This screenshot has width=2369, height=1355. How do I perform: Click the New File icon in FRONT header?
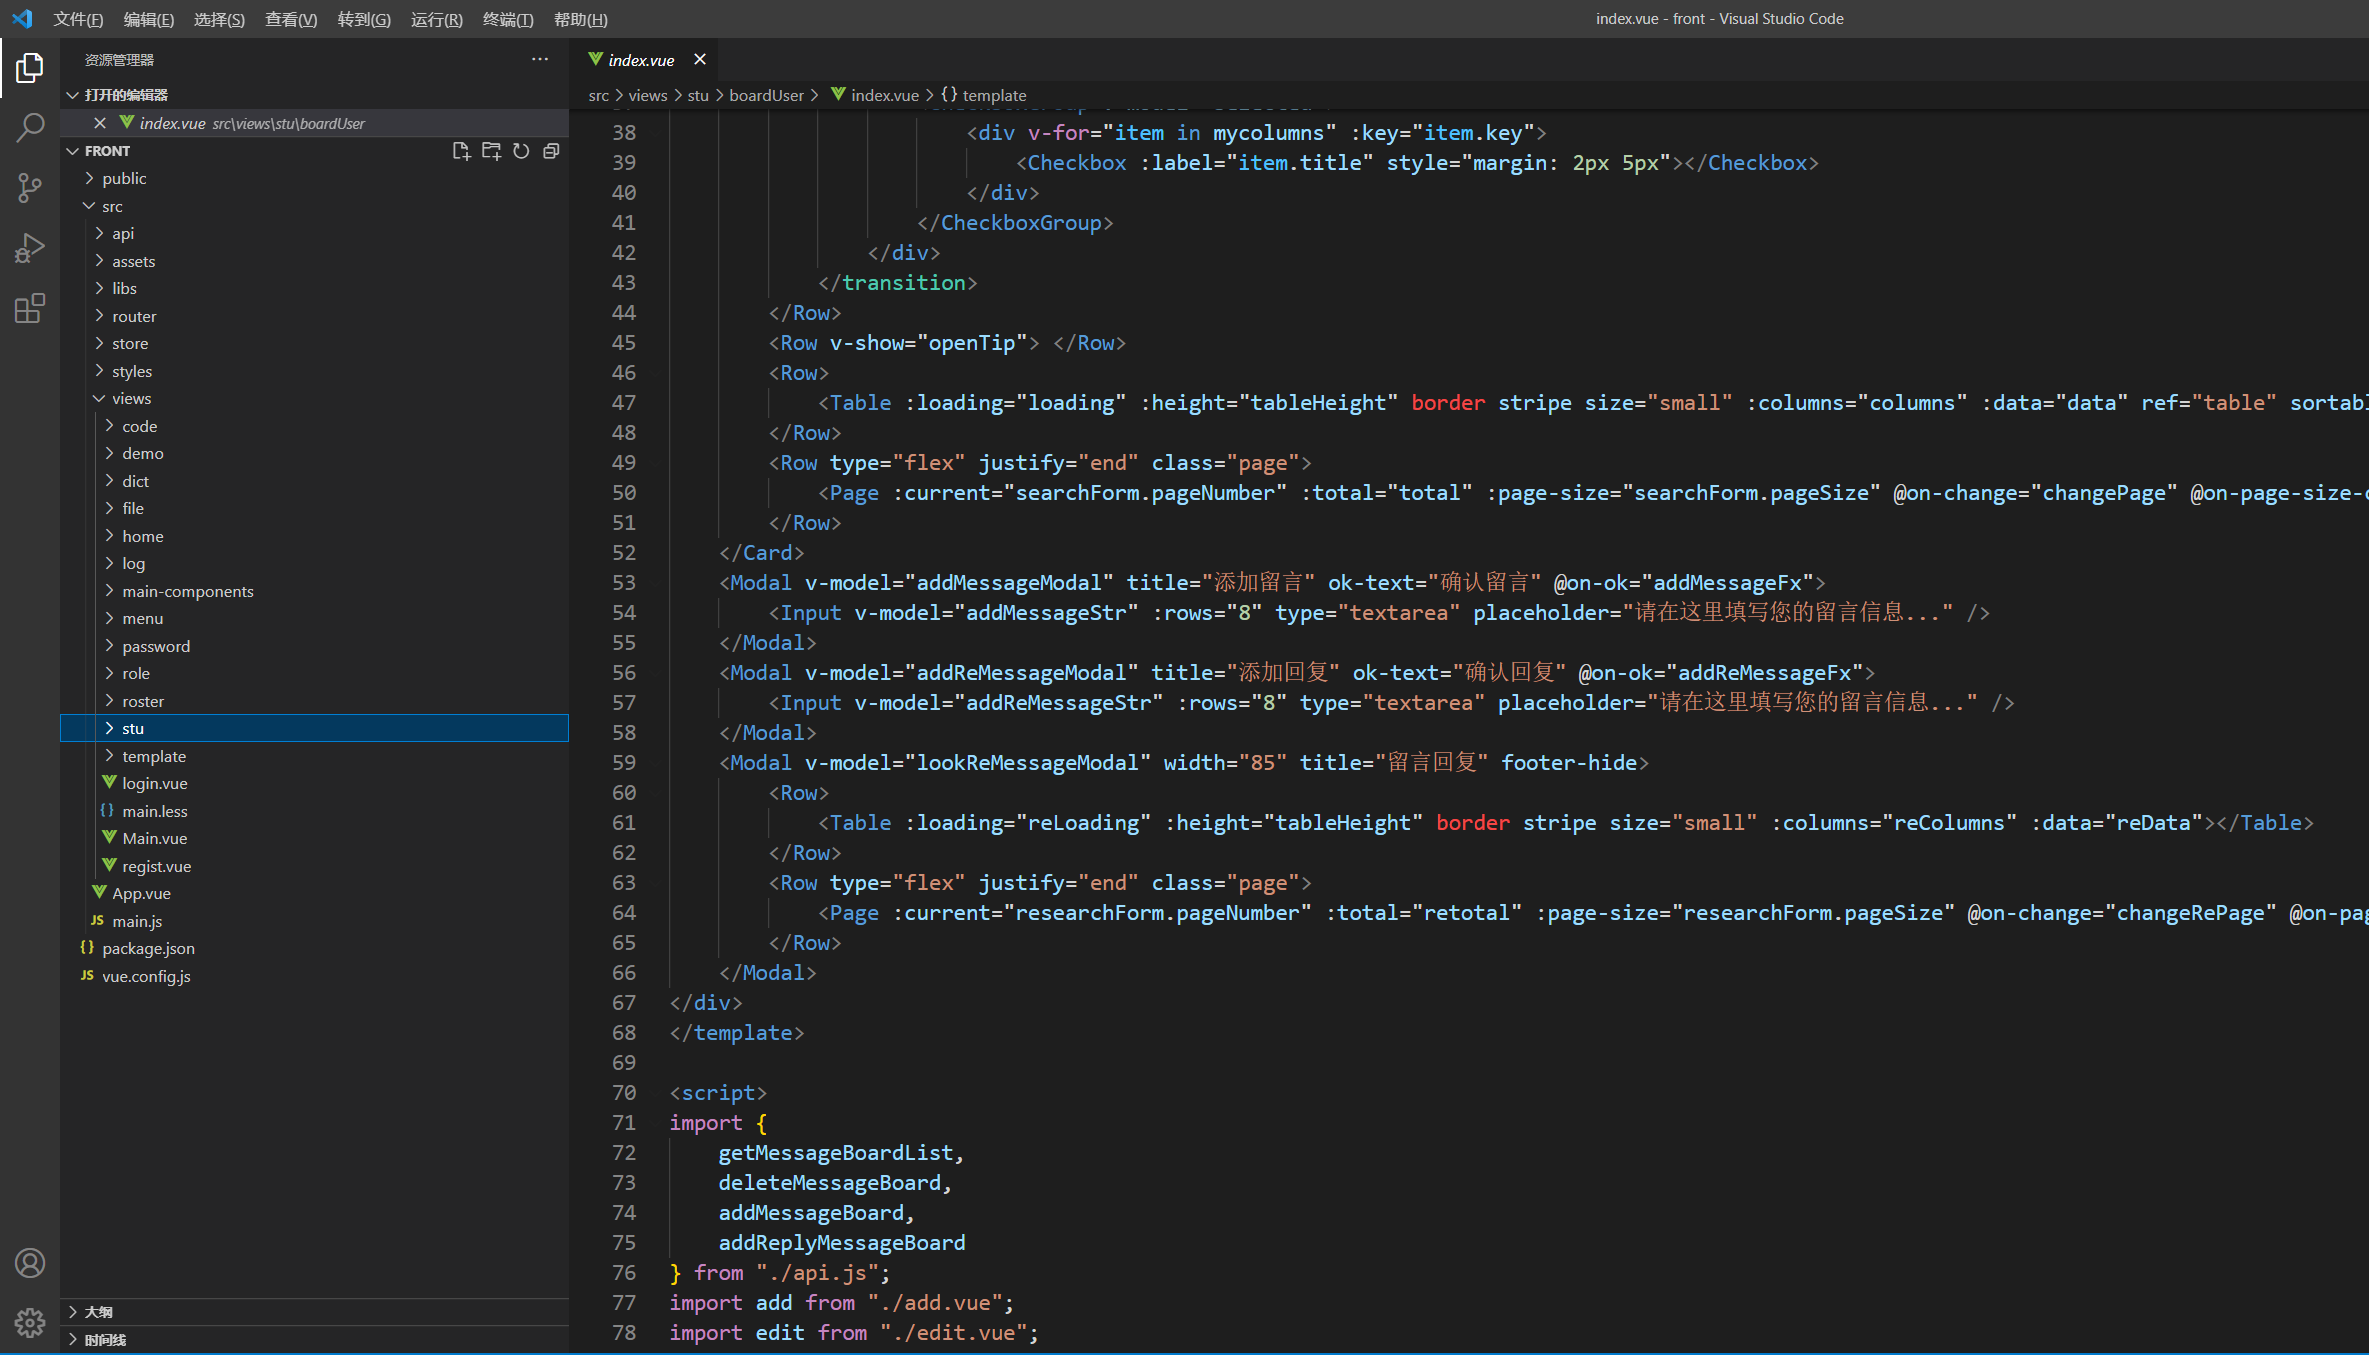coord(461,151)
